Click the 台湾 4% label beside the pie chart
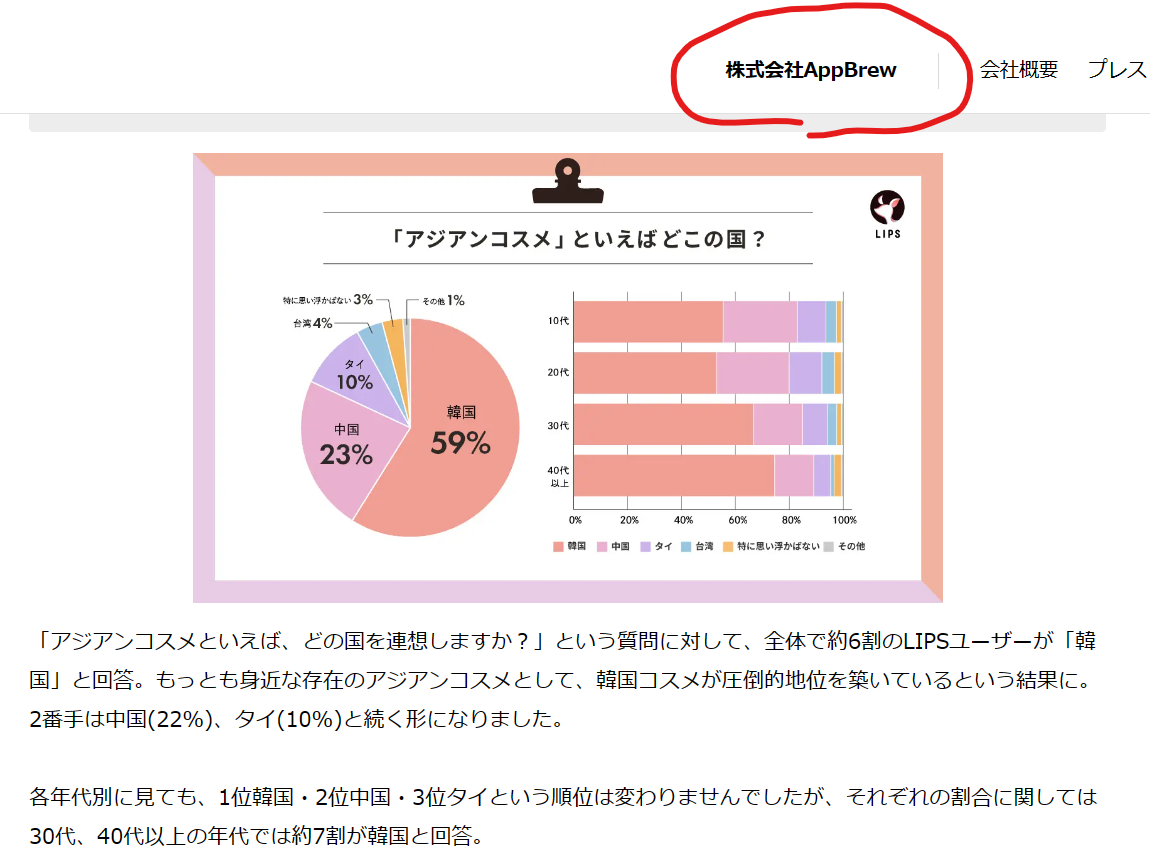The width and height of the screenshot is (1150, 867). coord(312,323)
